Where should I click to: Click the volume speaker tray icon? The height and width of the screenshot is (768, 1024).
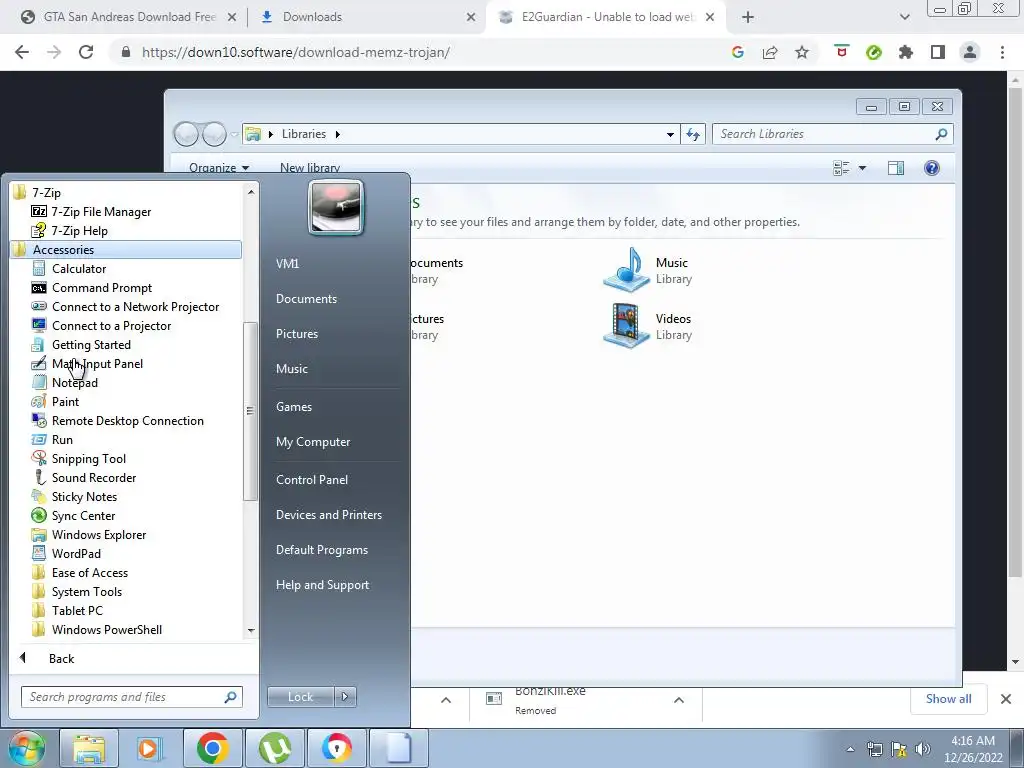tap(922, 749)
